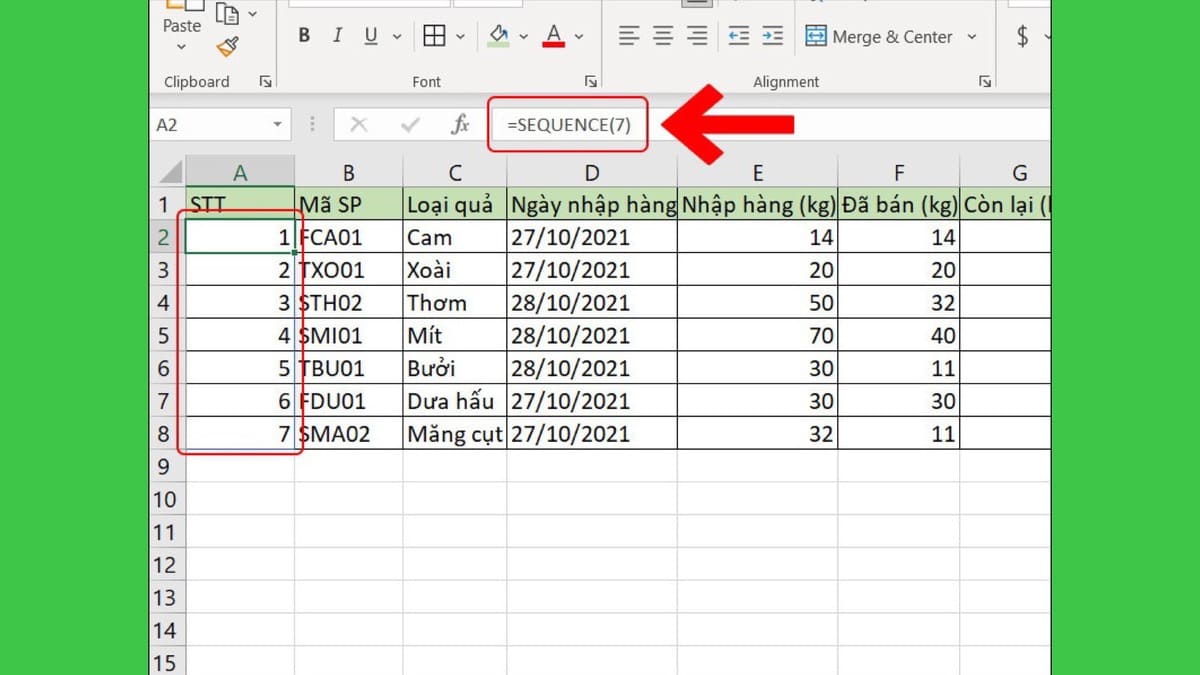Click the Increase Indent icon
This screenshot has width=1200, height=675.
pos(772,36)
